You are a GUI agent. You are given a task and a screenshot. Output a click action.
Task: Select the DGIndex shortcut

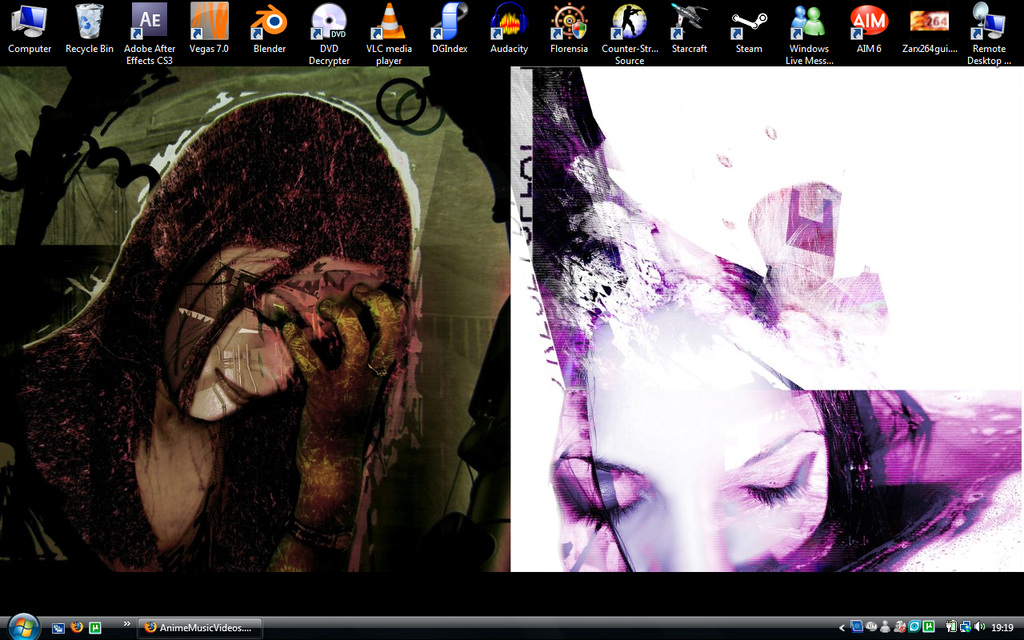click(x=449, y=29)
